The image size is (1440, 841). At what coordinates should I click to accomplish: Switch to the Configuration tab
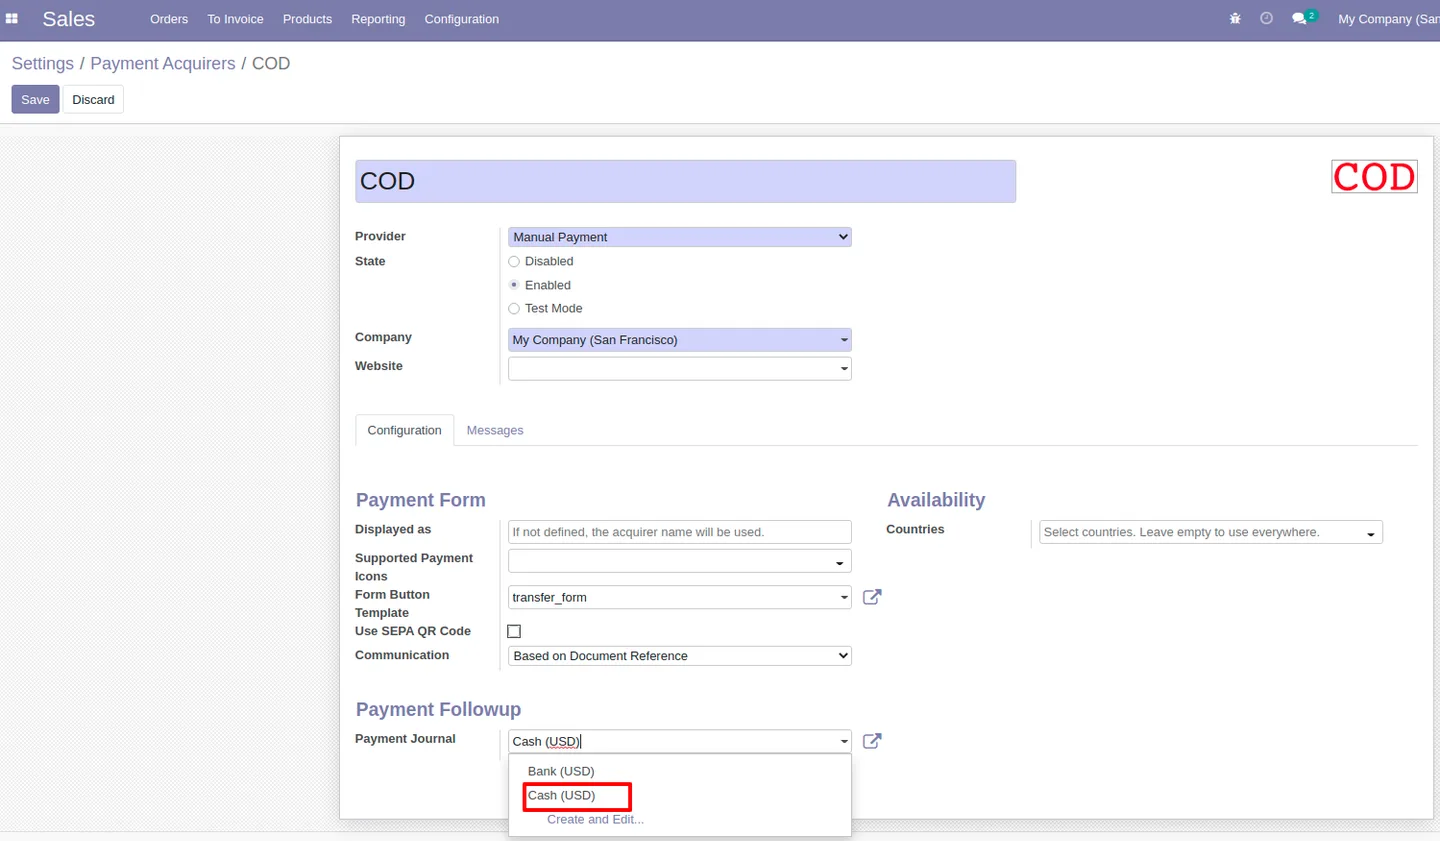[x=404, y=430]
